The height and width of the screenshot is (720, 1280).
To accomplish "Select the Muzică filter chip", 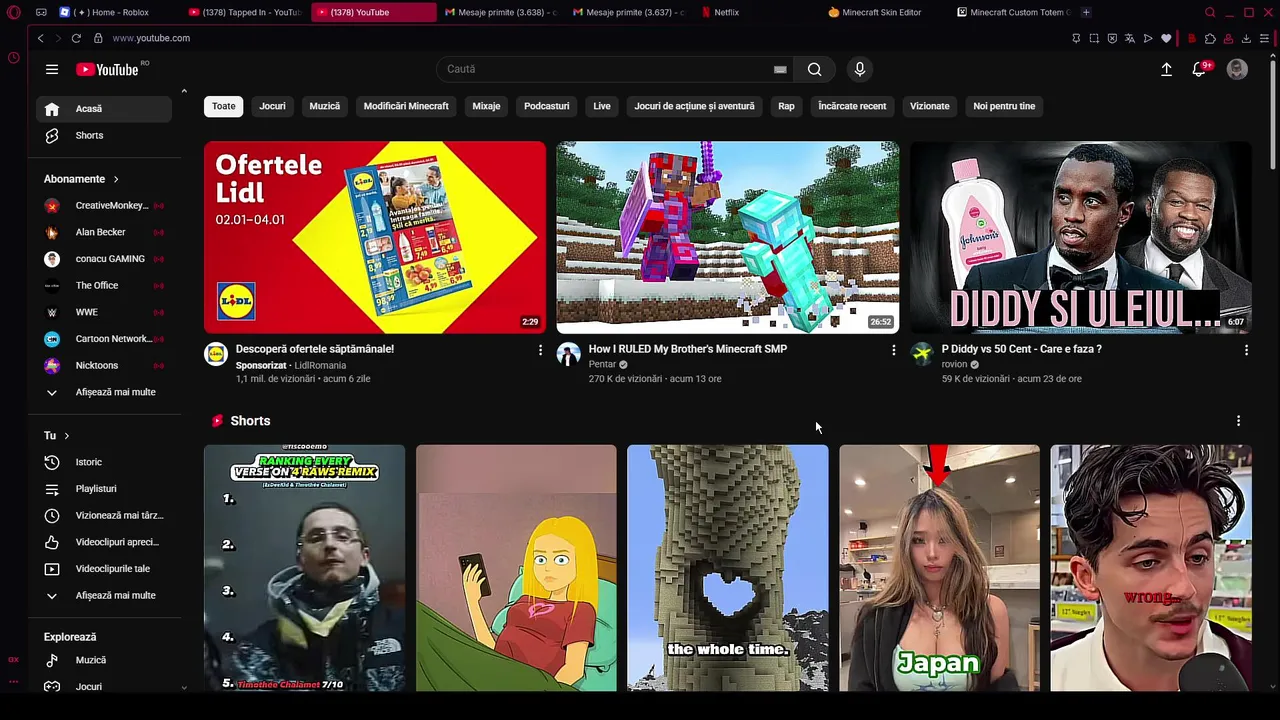I will coord(324,106).
